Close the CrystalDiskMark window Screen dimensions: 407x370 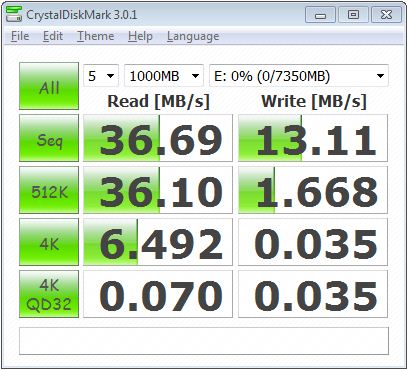386,15
